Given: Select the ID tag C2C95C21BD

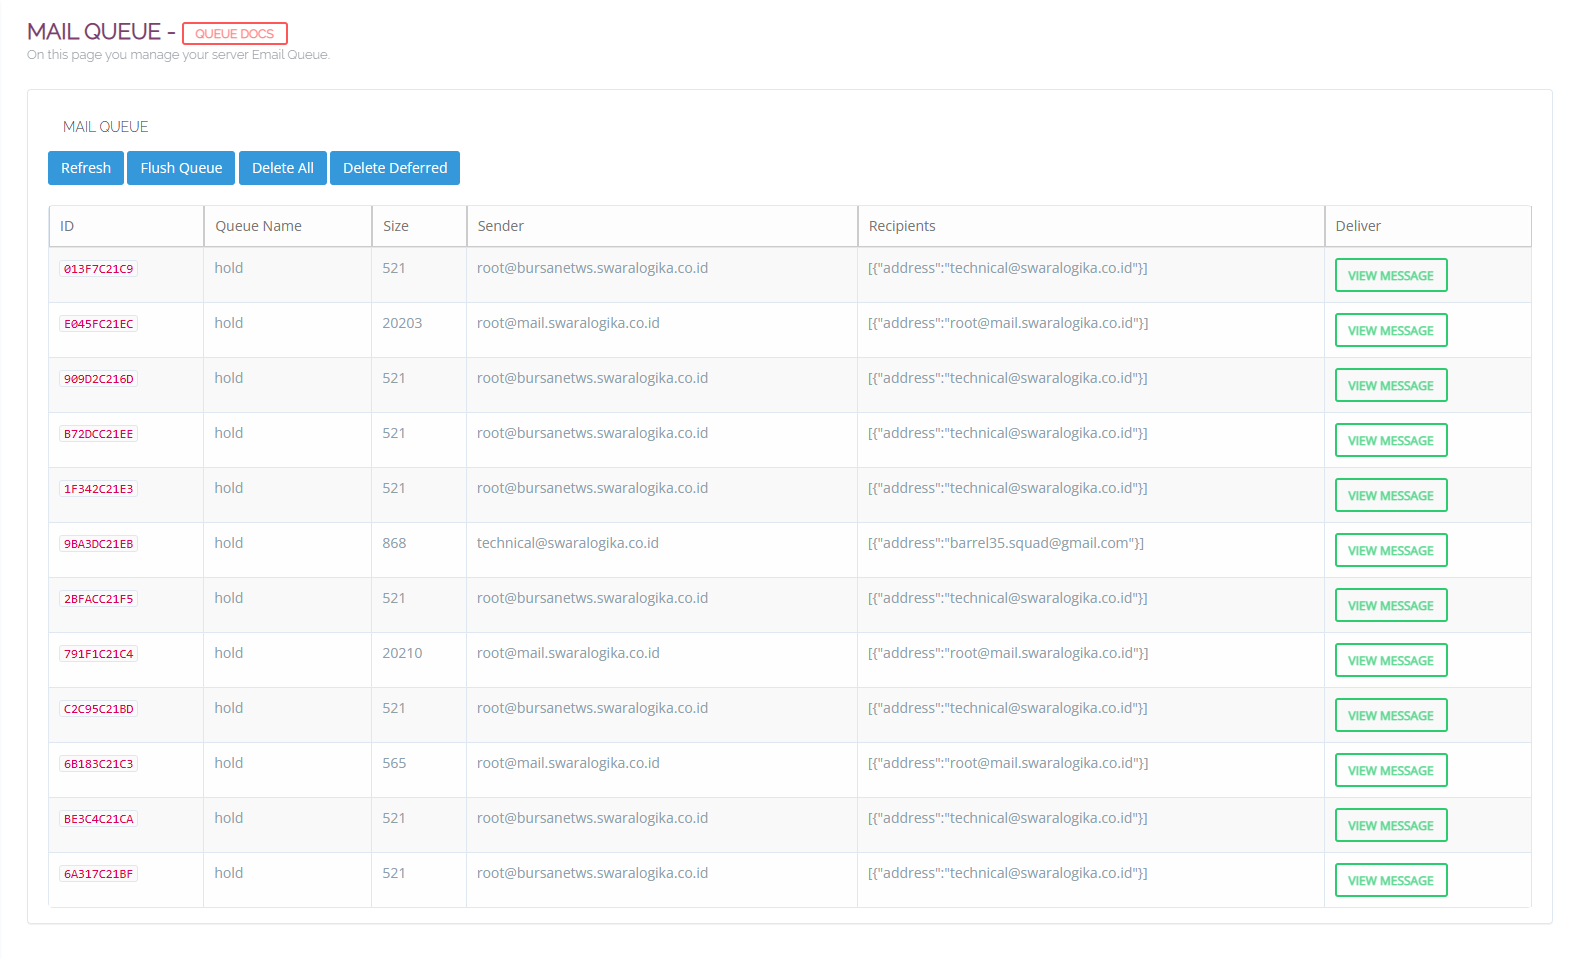Looking at the screenshot, I should 98,709.
